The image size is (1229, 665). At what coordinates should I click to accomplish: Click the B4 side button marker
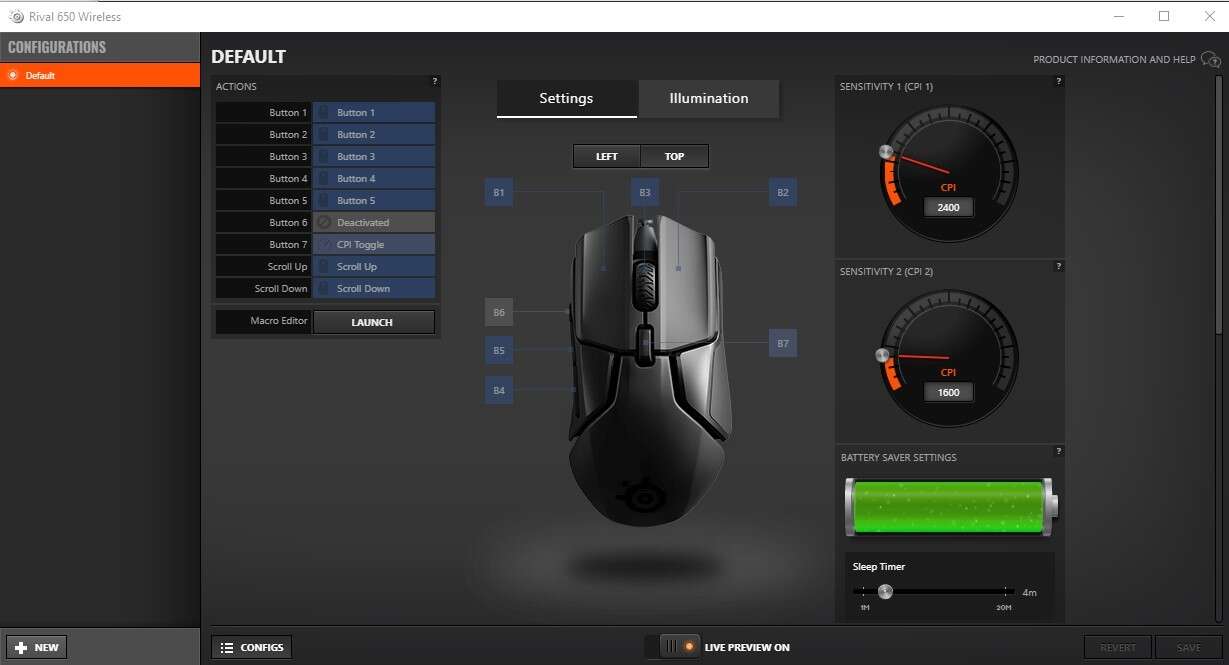tap(498, 390)
